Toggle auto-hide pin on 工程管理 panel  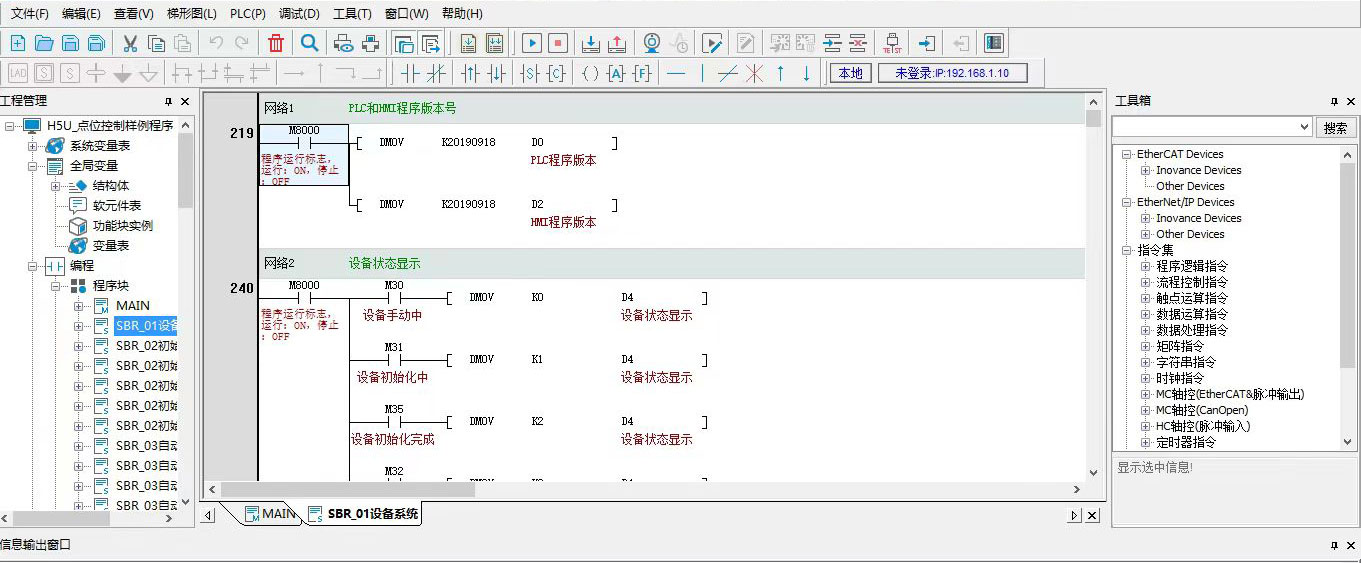168,102
